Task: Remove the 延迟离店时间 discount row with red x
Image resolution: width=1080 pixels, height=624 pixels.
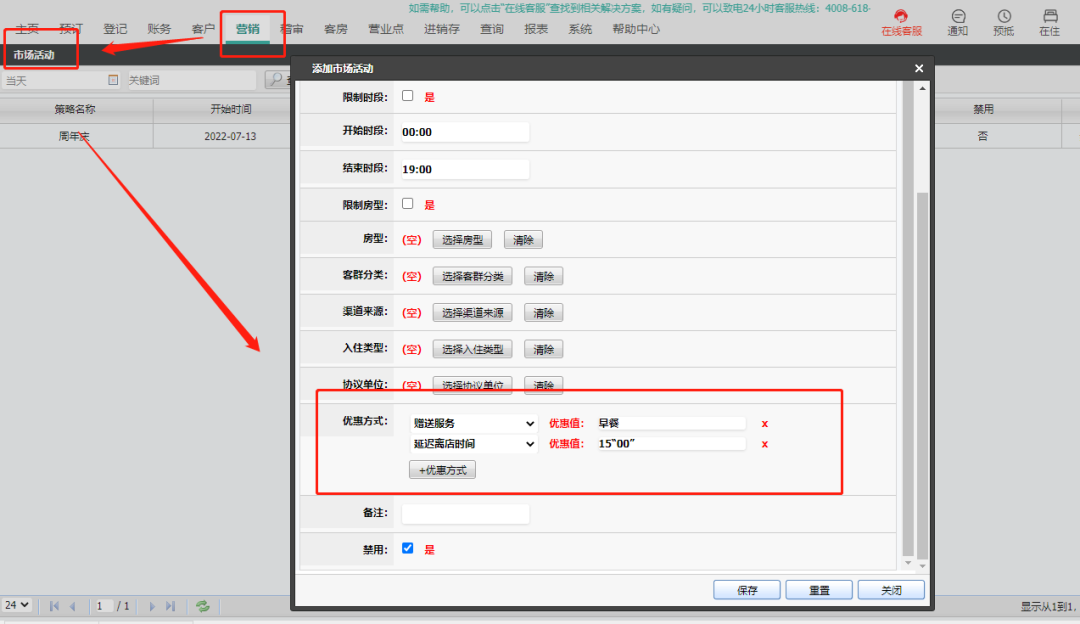Action: pyautogui.click(x=765, y=444)
